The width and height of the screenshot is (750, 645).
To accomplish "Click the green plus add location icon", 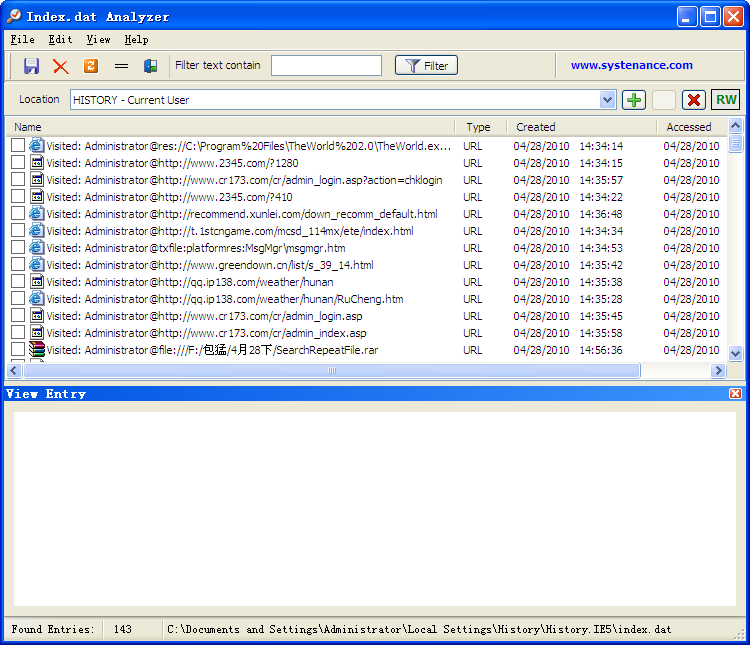I will tap(634, 100).
